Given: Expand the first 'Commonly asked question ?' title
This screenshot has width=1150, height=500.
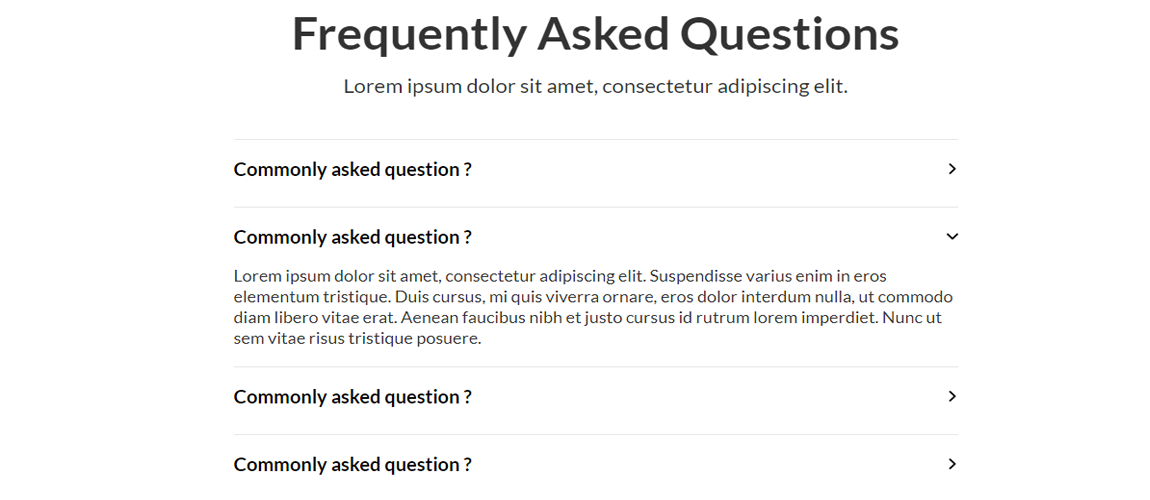Looking at the screenshot, I should pos(352,170).
